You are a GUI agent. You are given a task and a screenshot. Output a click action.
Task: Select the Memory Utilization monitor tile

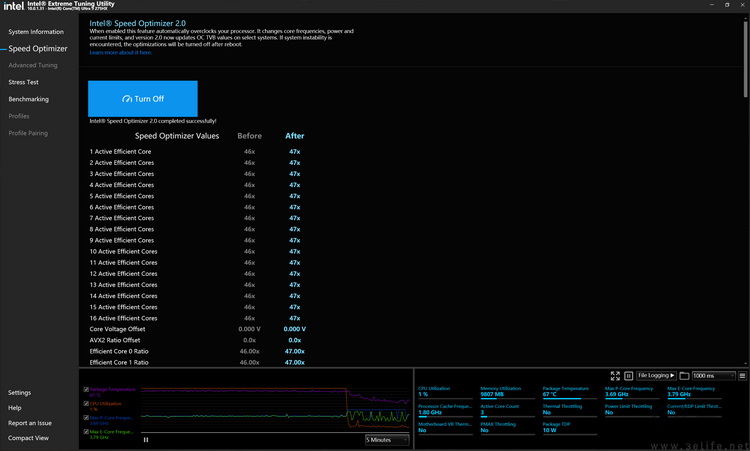pos(507,392)
